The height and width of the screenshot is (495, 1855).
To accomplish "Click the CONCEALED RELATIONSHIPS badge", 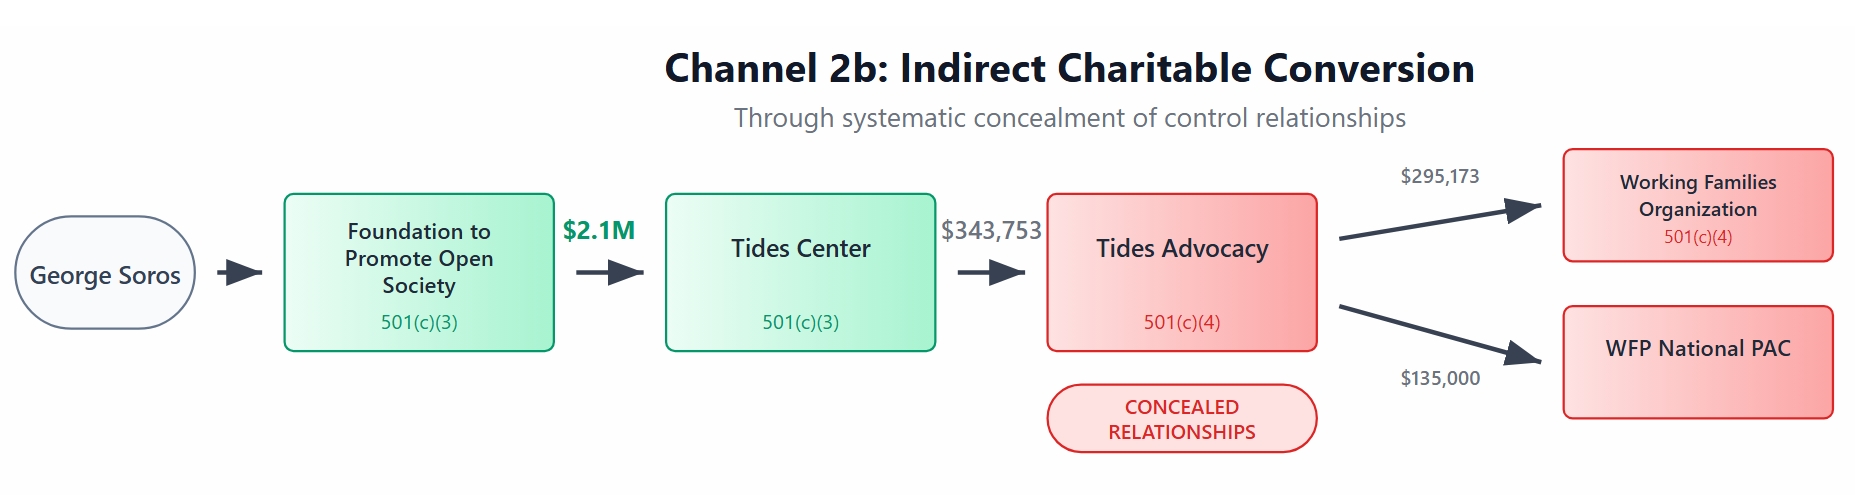I will (x=1182, y=419).
